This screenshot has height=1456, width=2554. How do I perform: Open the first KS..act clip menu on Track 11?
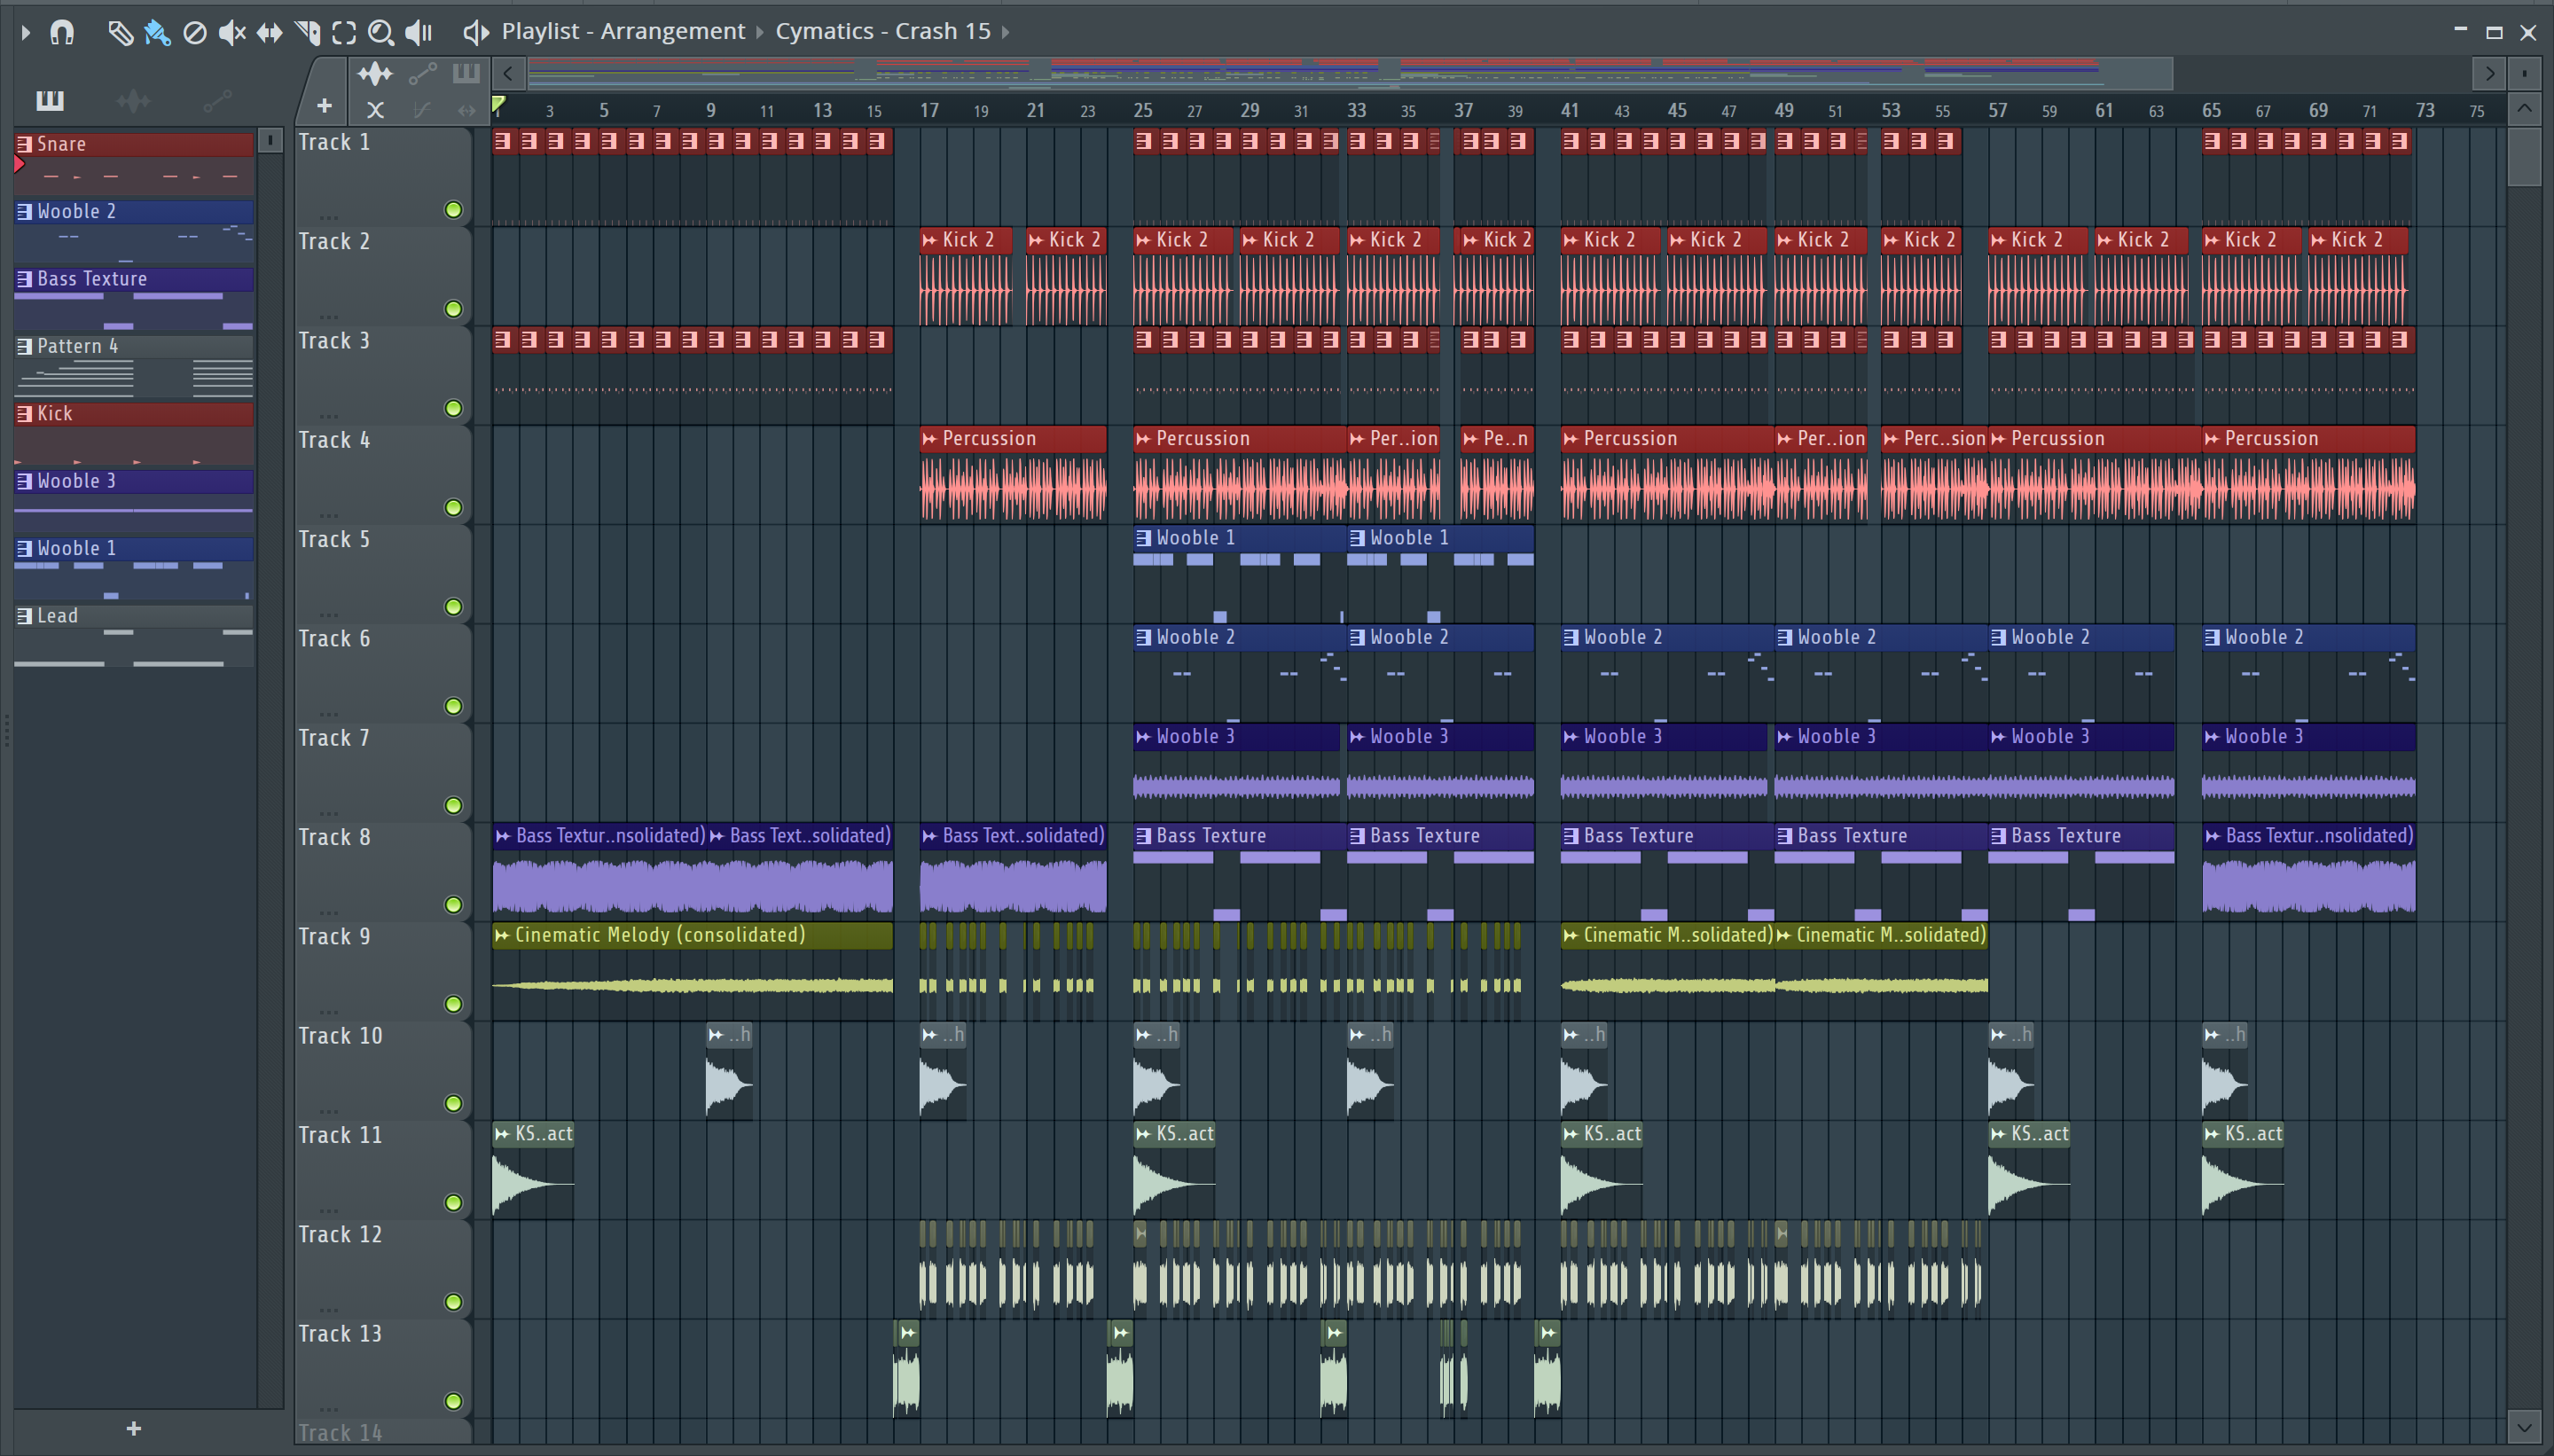[502, 1134]
